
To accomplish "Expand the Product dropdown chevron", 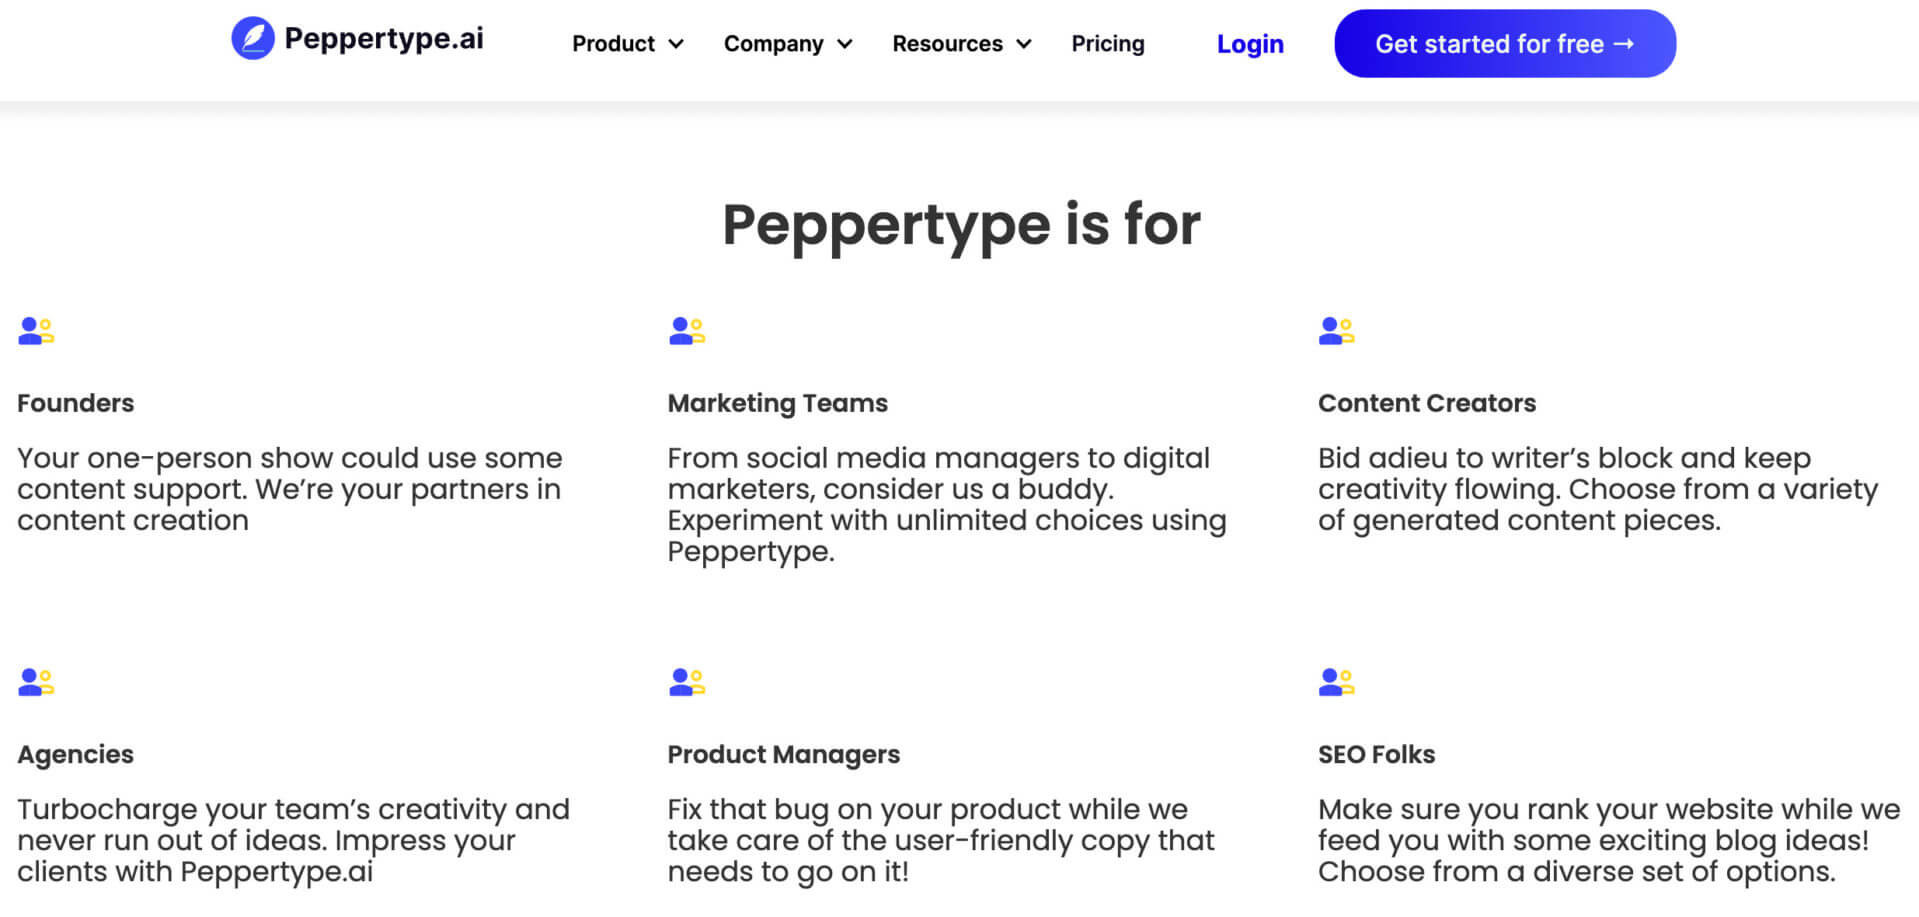I will pos(677,44).
